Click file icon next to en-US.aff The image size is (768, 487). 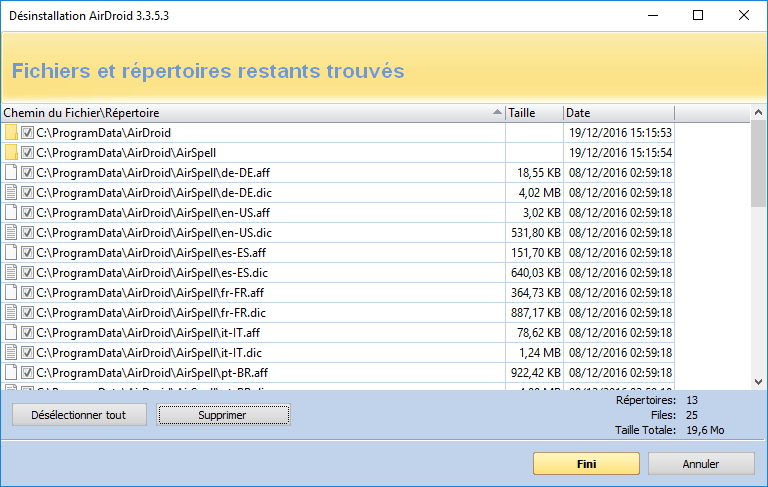pyautogui.click(x=11, y=213)
